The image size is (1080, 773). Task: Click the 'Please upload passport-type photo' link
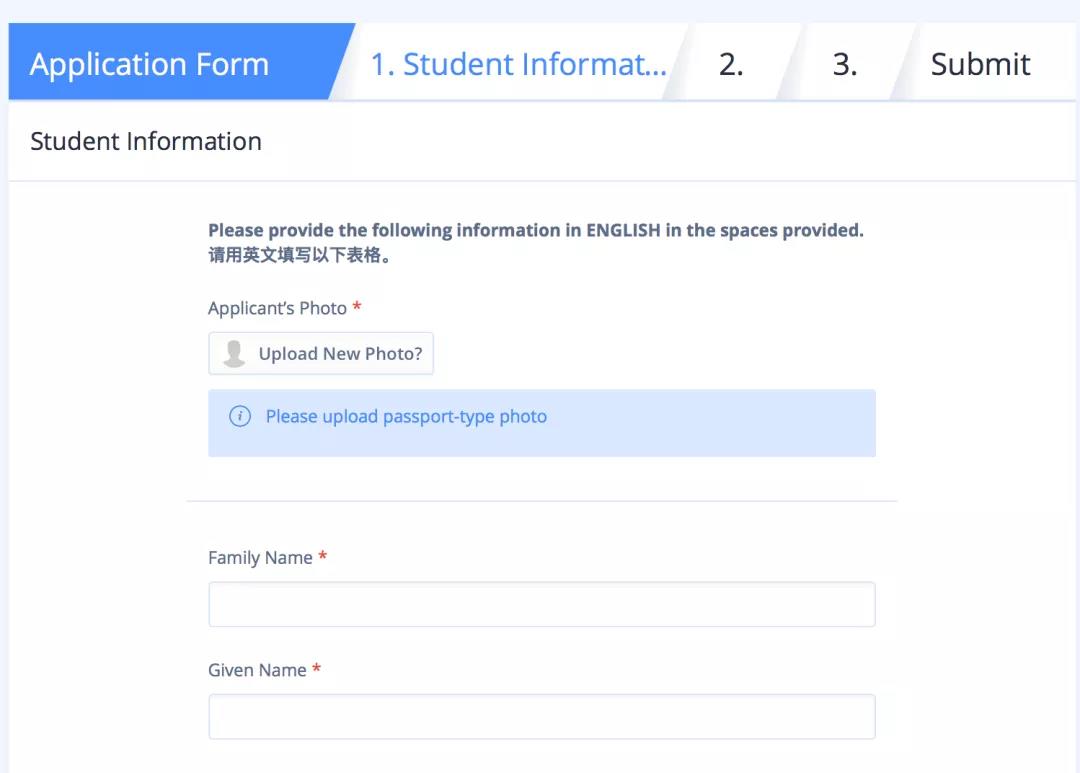pyautogui.click(x=407, y=416)
